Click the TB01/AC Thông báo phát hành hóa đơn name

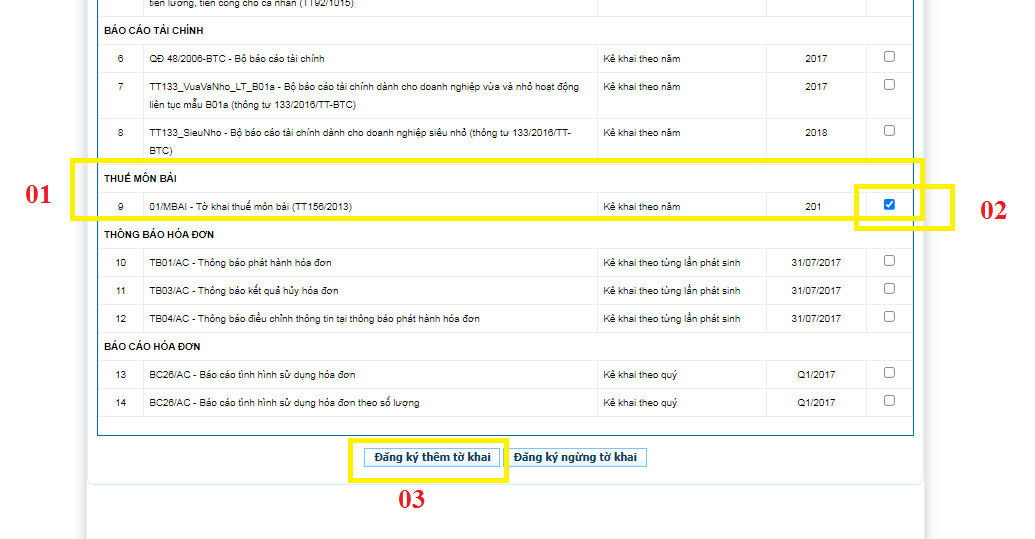[240, 263]
